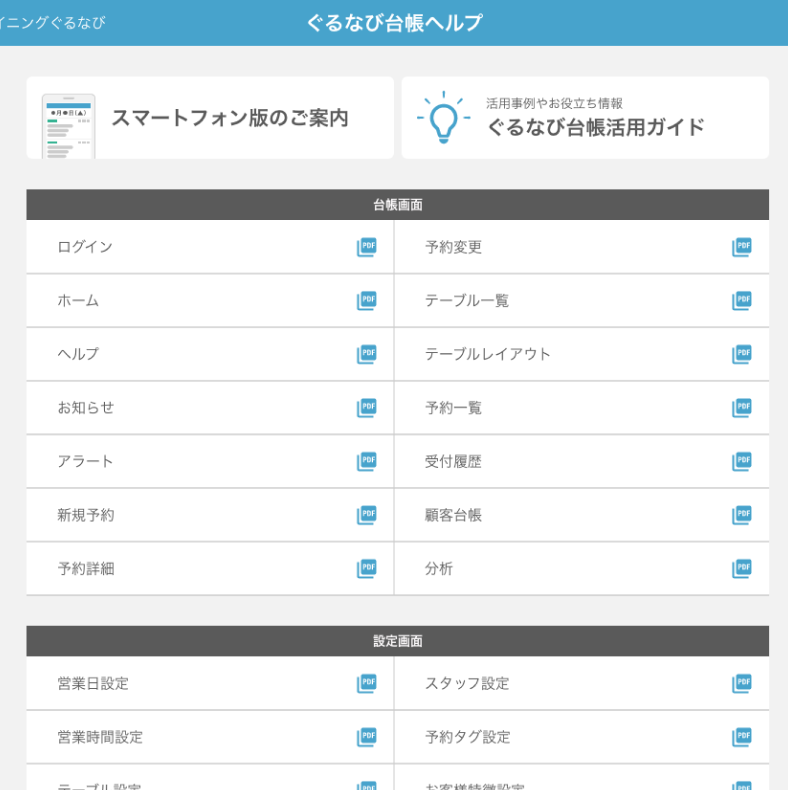Select the 営業時間設定 help entry
Viewport: 788px width, 790px height.
pos(100,738)
